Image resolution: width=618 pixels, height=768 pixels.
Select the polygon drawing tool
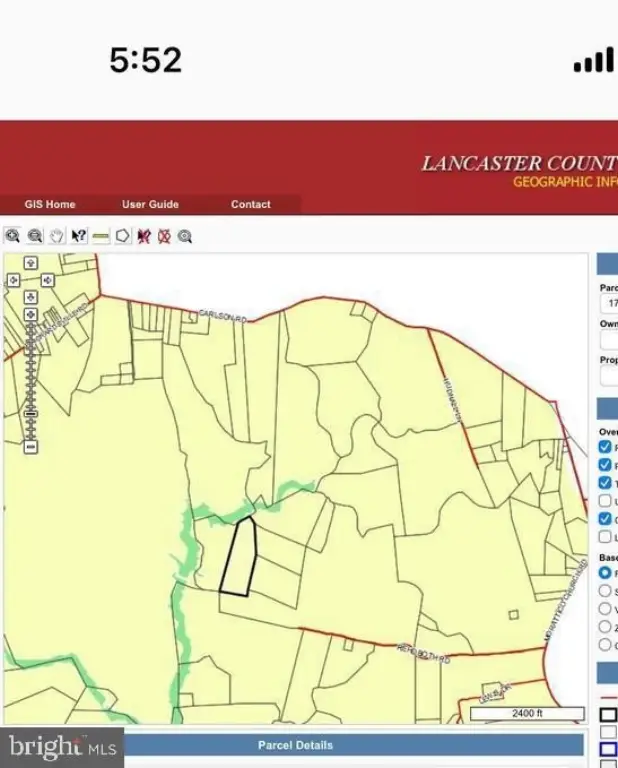click(122, 236)
